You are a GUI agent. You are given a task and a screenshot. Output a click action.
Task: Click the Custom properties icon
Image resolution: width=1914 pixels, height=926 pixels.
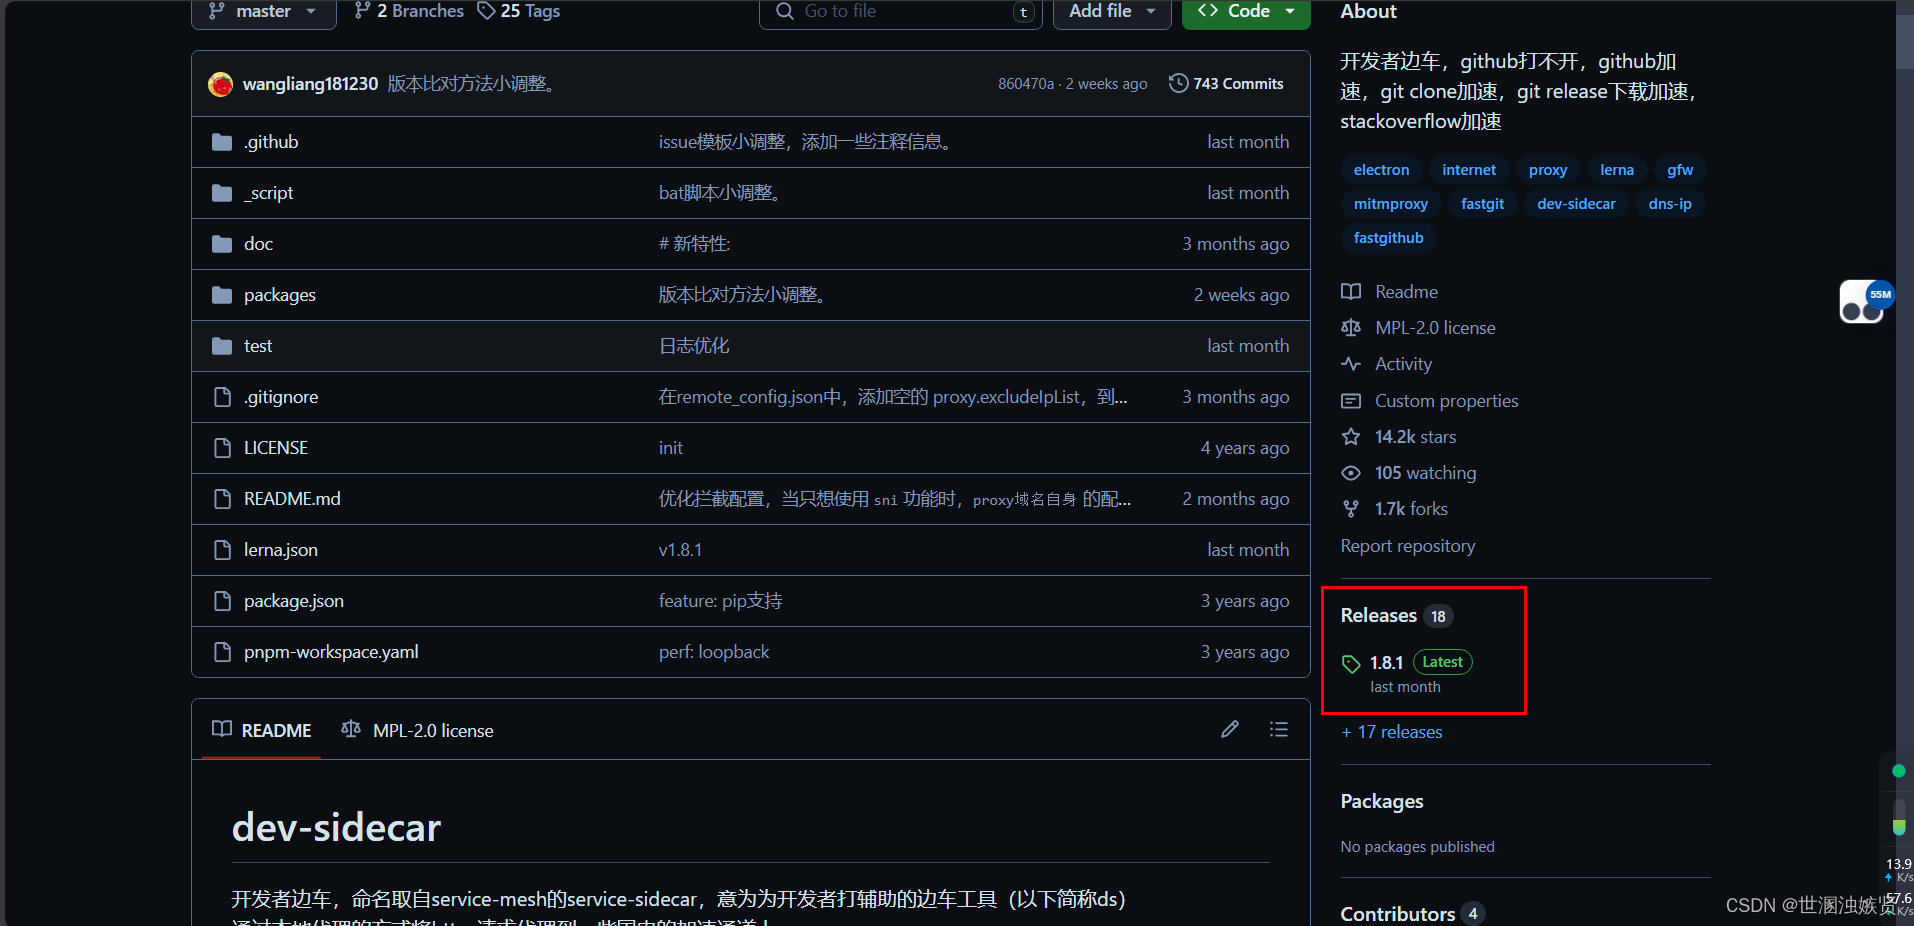tap(1351, 400)
